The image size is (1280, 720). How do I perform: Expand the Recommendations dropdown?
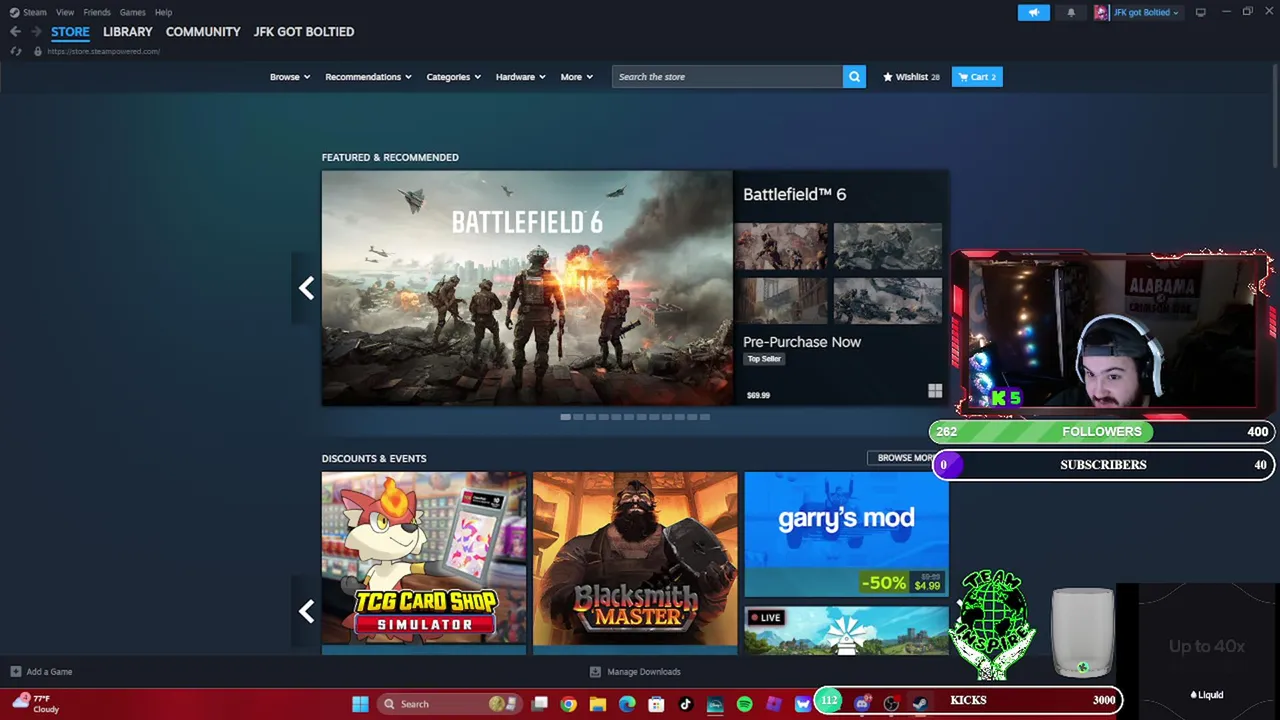tap(368, 77)
